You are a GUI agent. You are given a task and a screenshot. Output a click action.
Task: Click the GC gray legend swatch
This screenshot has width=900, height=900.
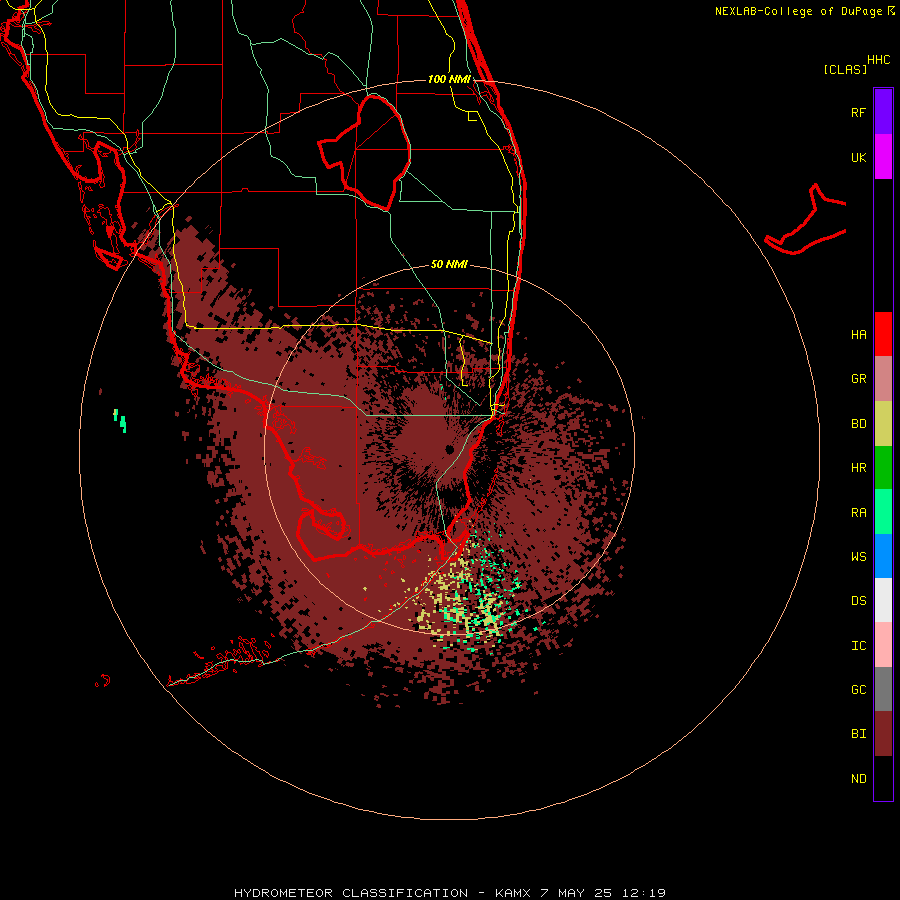click(883, 689)
